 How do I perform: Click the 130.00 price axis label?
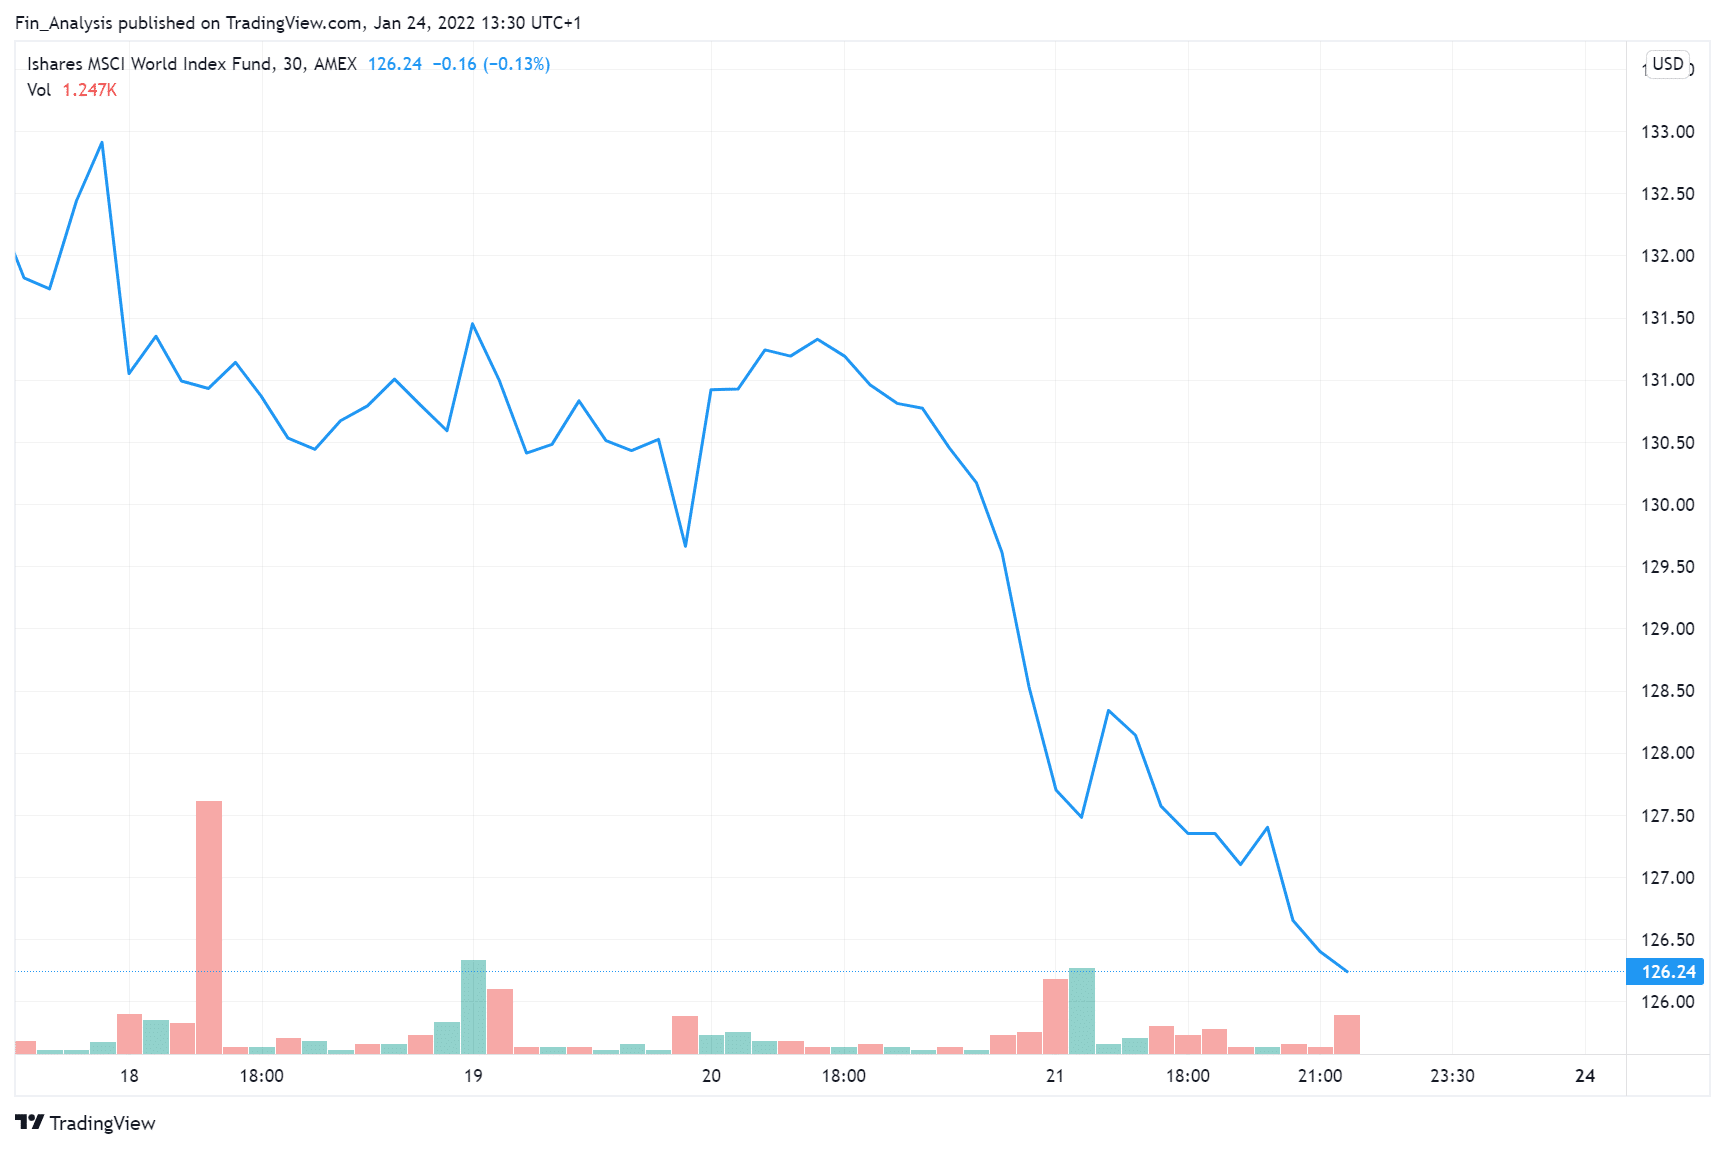[1667, 505]
